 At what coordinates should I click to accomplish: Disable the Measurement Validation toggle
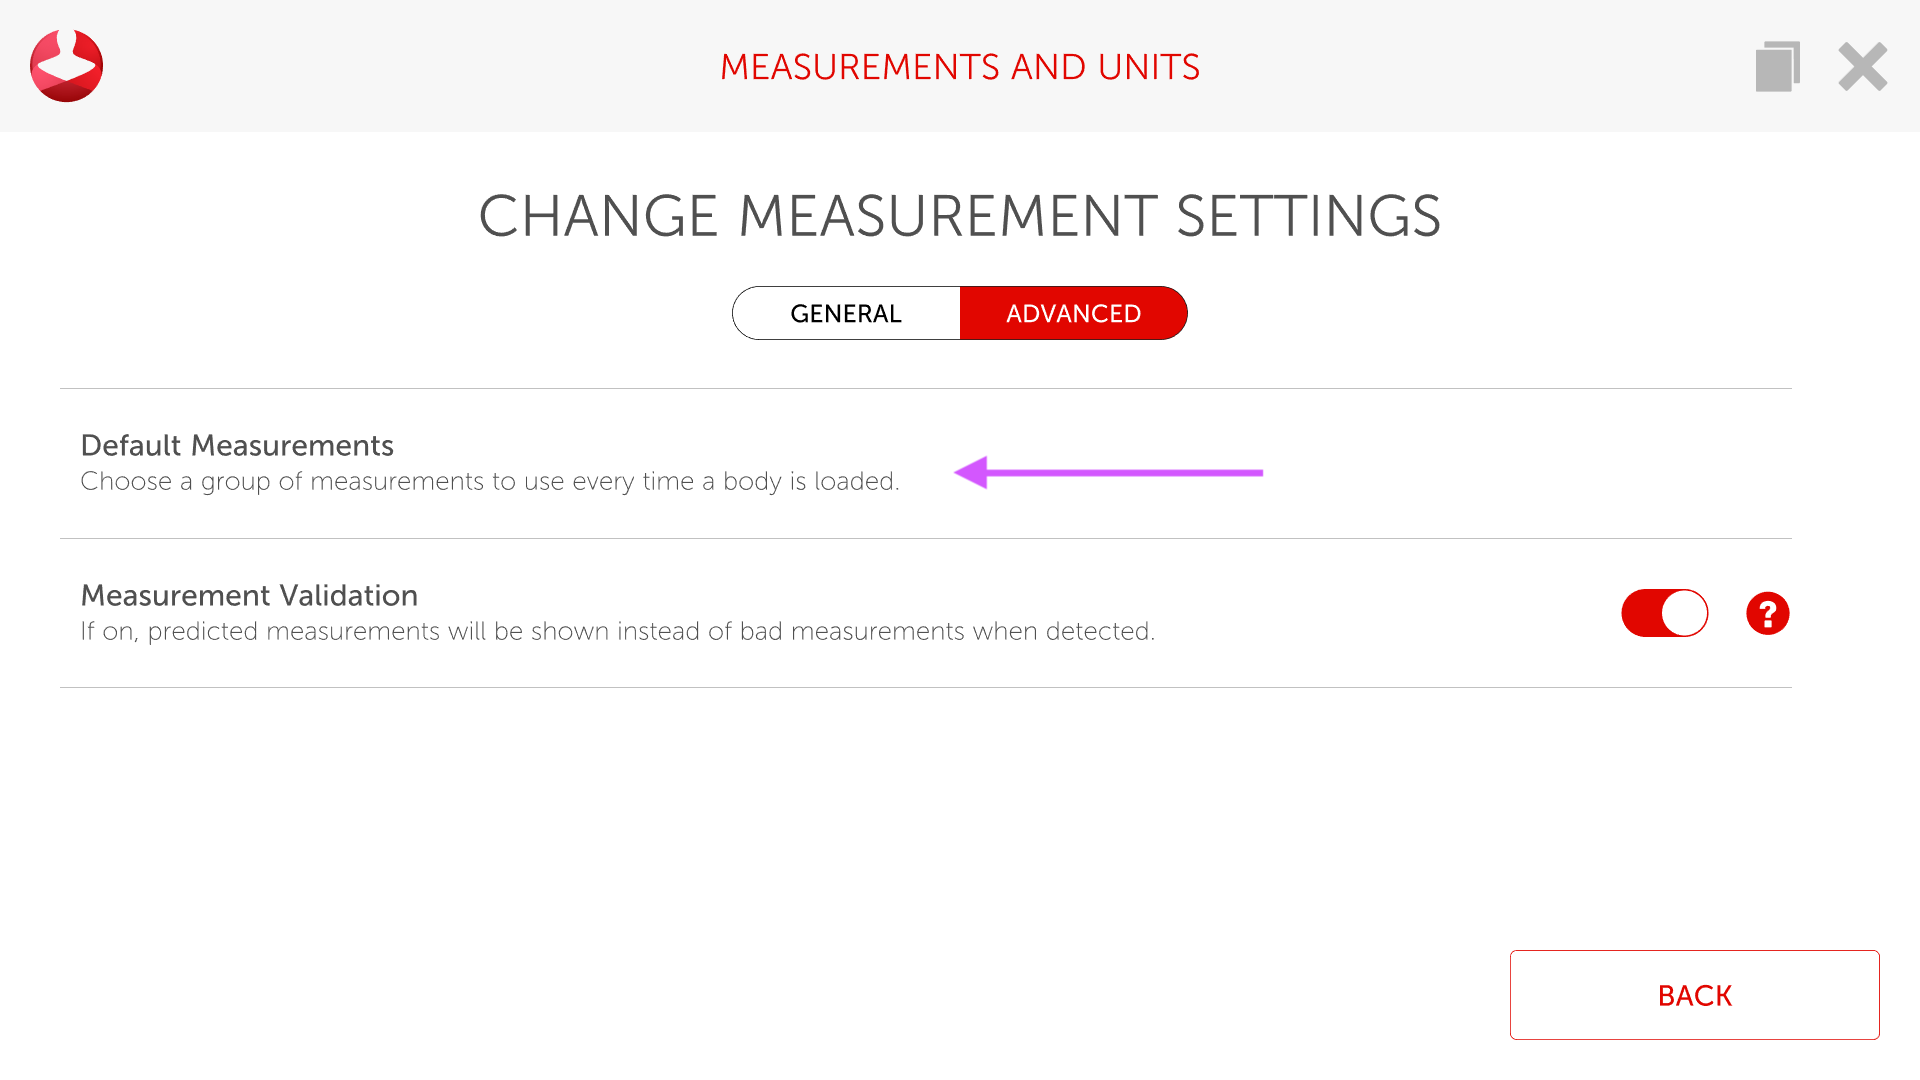click(1664, 613)
